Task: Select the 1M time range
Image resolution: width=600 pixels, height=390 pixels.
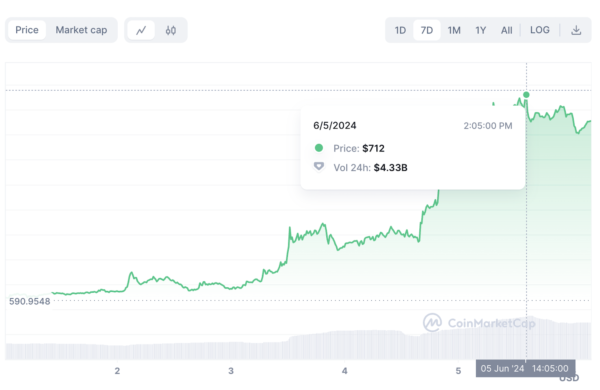Action: pyautogui.click(x=454, y=30)
